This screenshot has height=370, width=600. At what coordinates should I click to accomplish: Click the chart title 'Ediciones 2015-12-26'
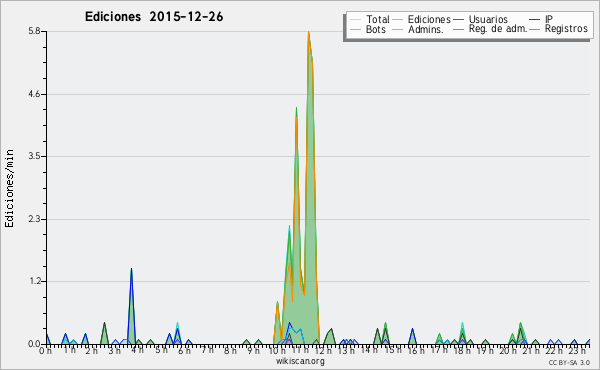154,17
